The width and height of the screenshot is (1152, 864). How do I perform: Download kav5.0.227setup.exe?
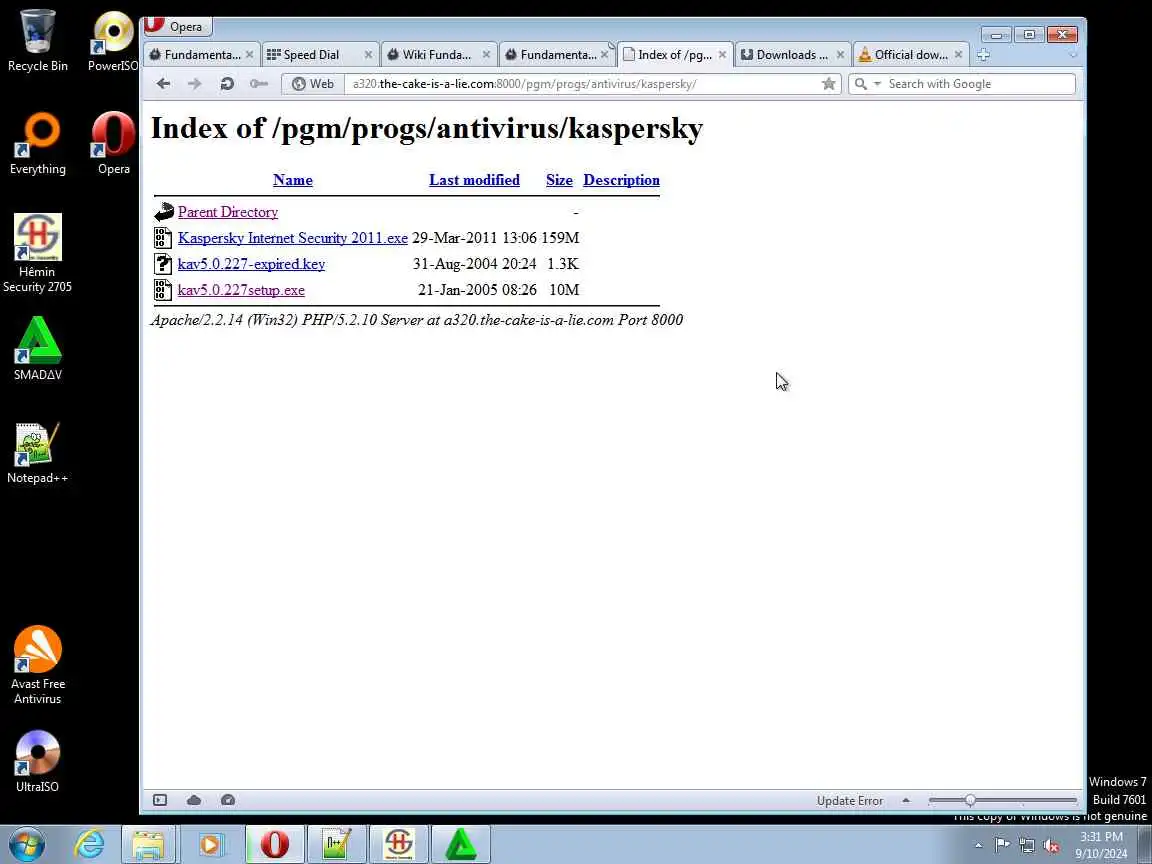tap(241, 289)
